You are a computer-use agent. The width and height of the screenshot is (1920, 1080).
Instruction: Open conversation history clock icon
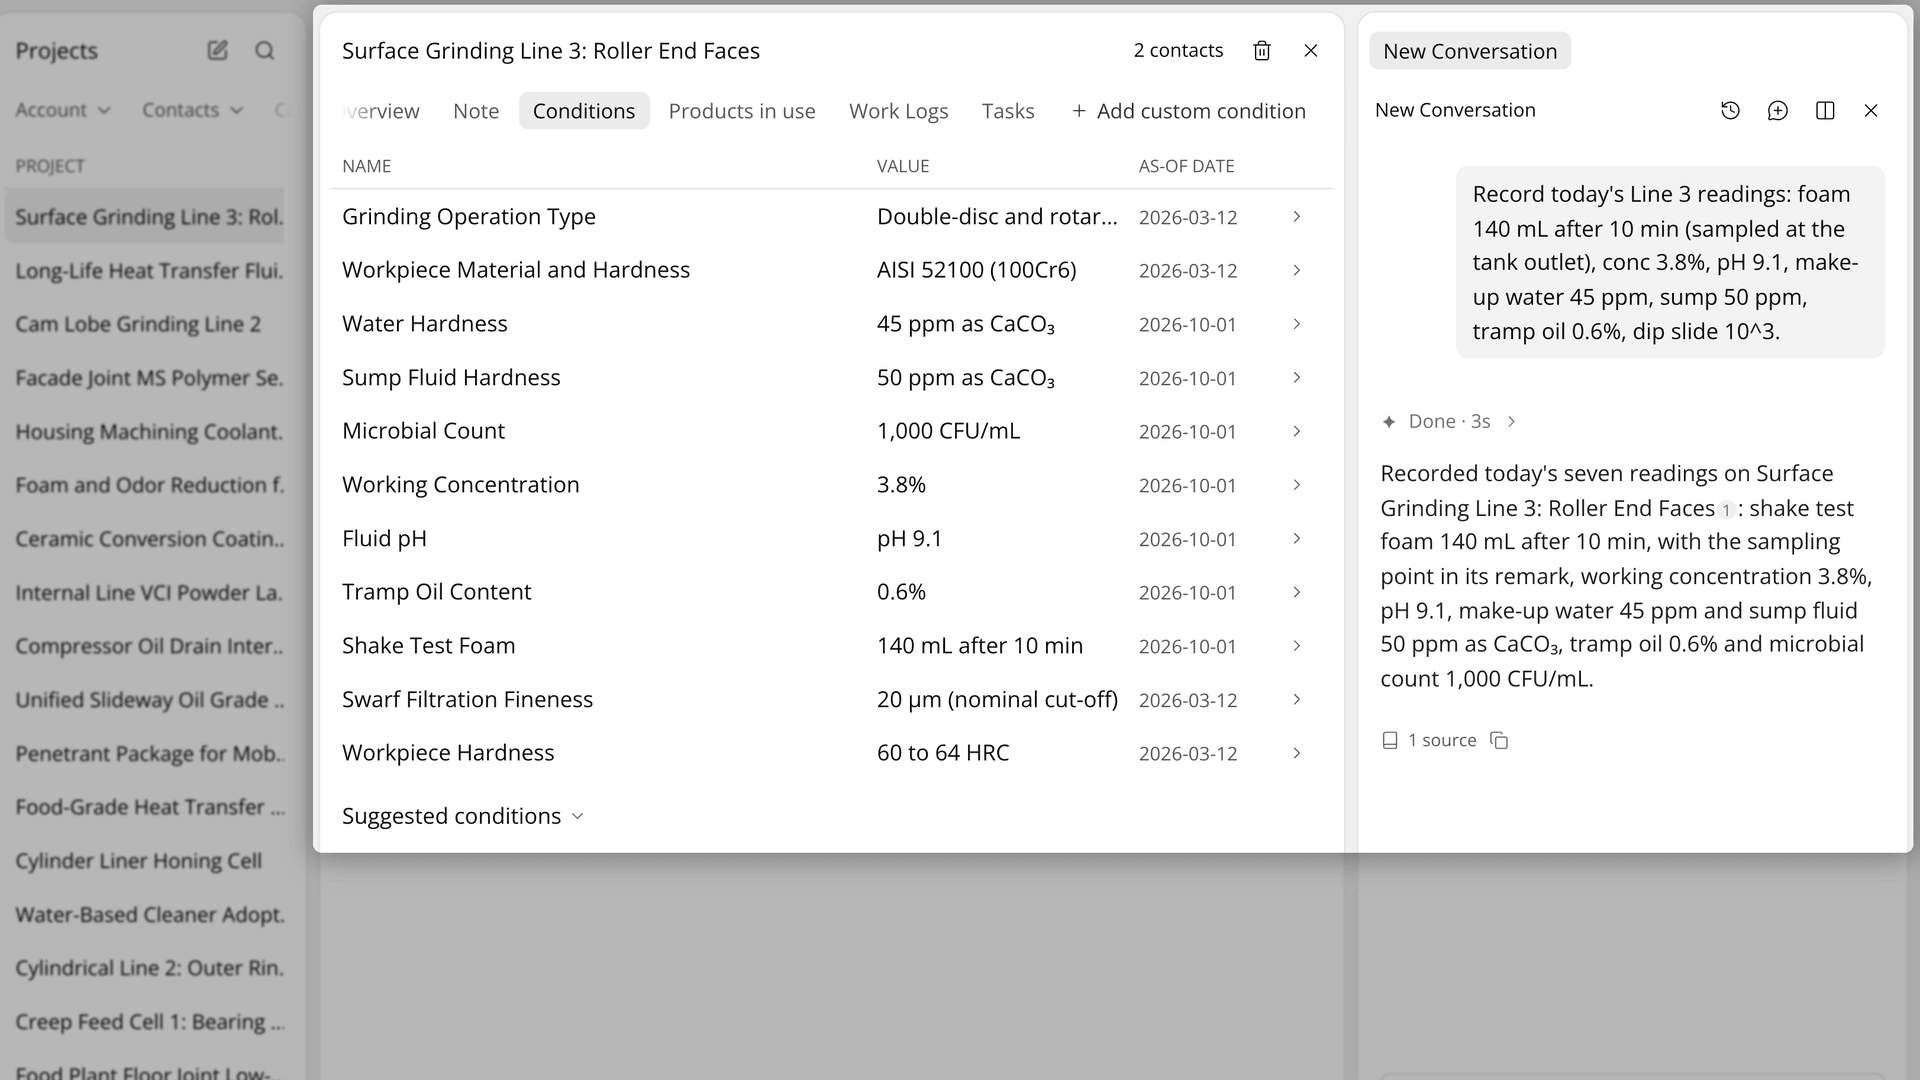[x=1730, y=110]
